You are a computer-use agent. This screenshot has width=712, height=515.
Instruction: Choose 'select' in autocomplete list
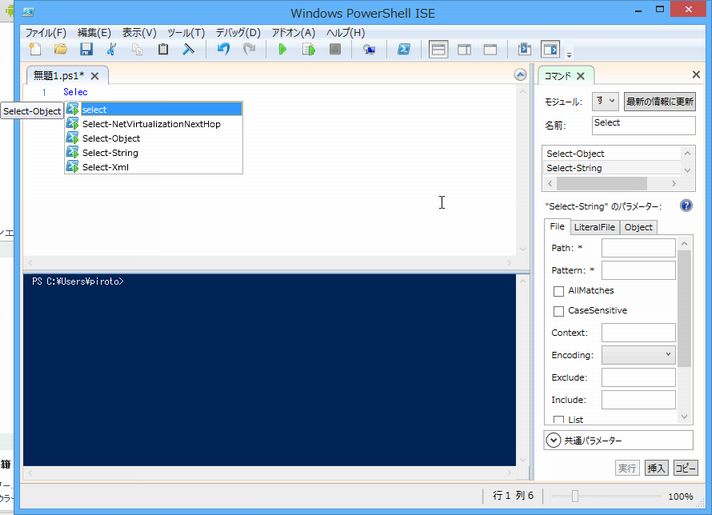(153, 109)
